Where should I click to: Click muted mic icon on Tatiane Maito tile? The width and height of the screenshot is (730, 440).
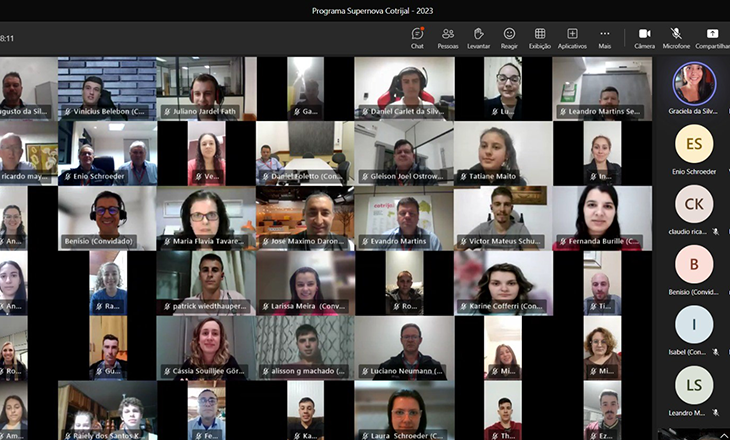tap(464, 176)
